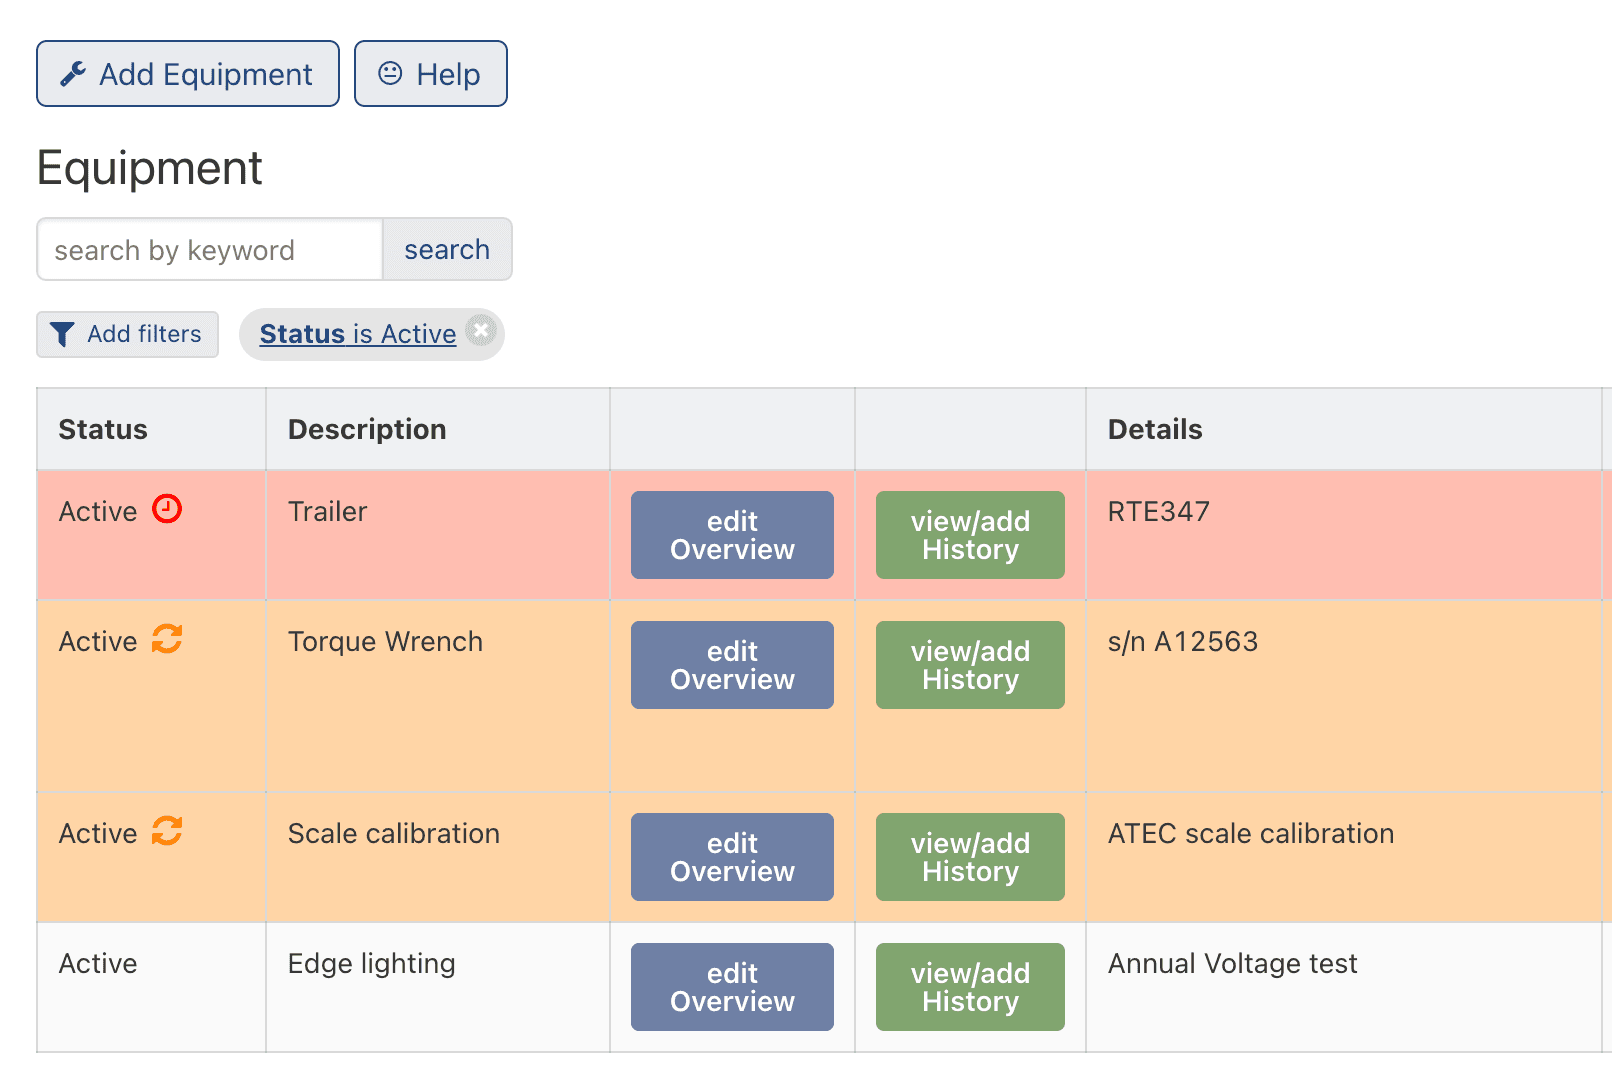Image resolution: width=1612 pixels, height=1086 pixels.
Task: Sort by the Description column header
Action: point(367,430)
